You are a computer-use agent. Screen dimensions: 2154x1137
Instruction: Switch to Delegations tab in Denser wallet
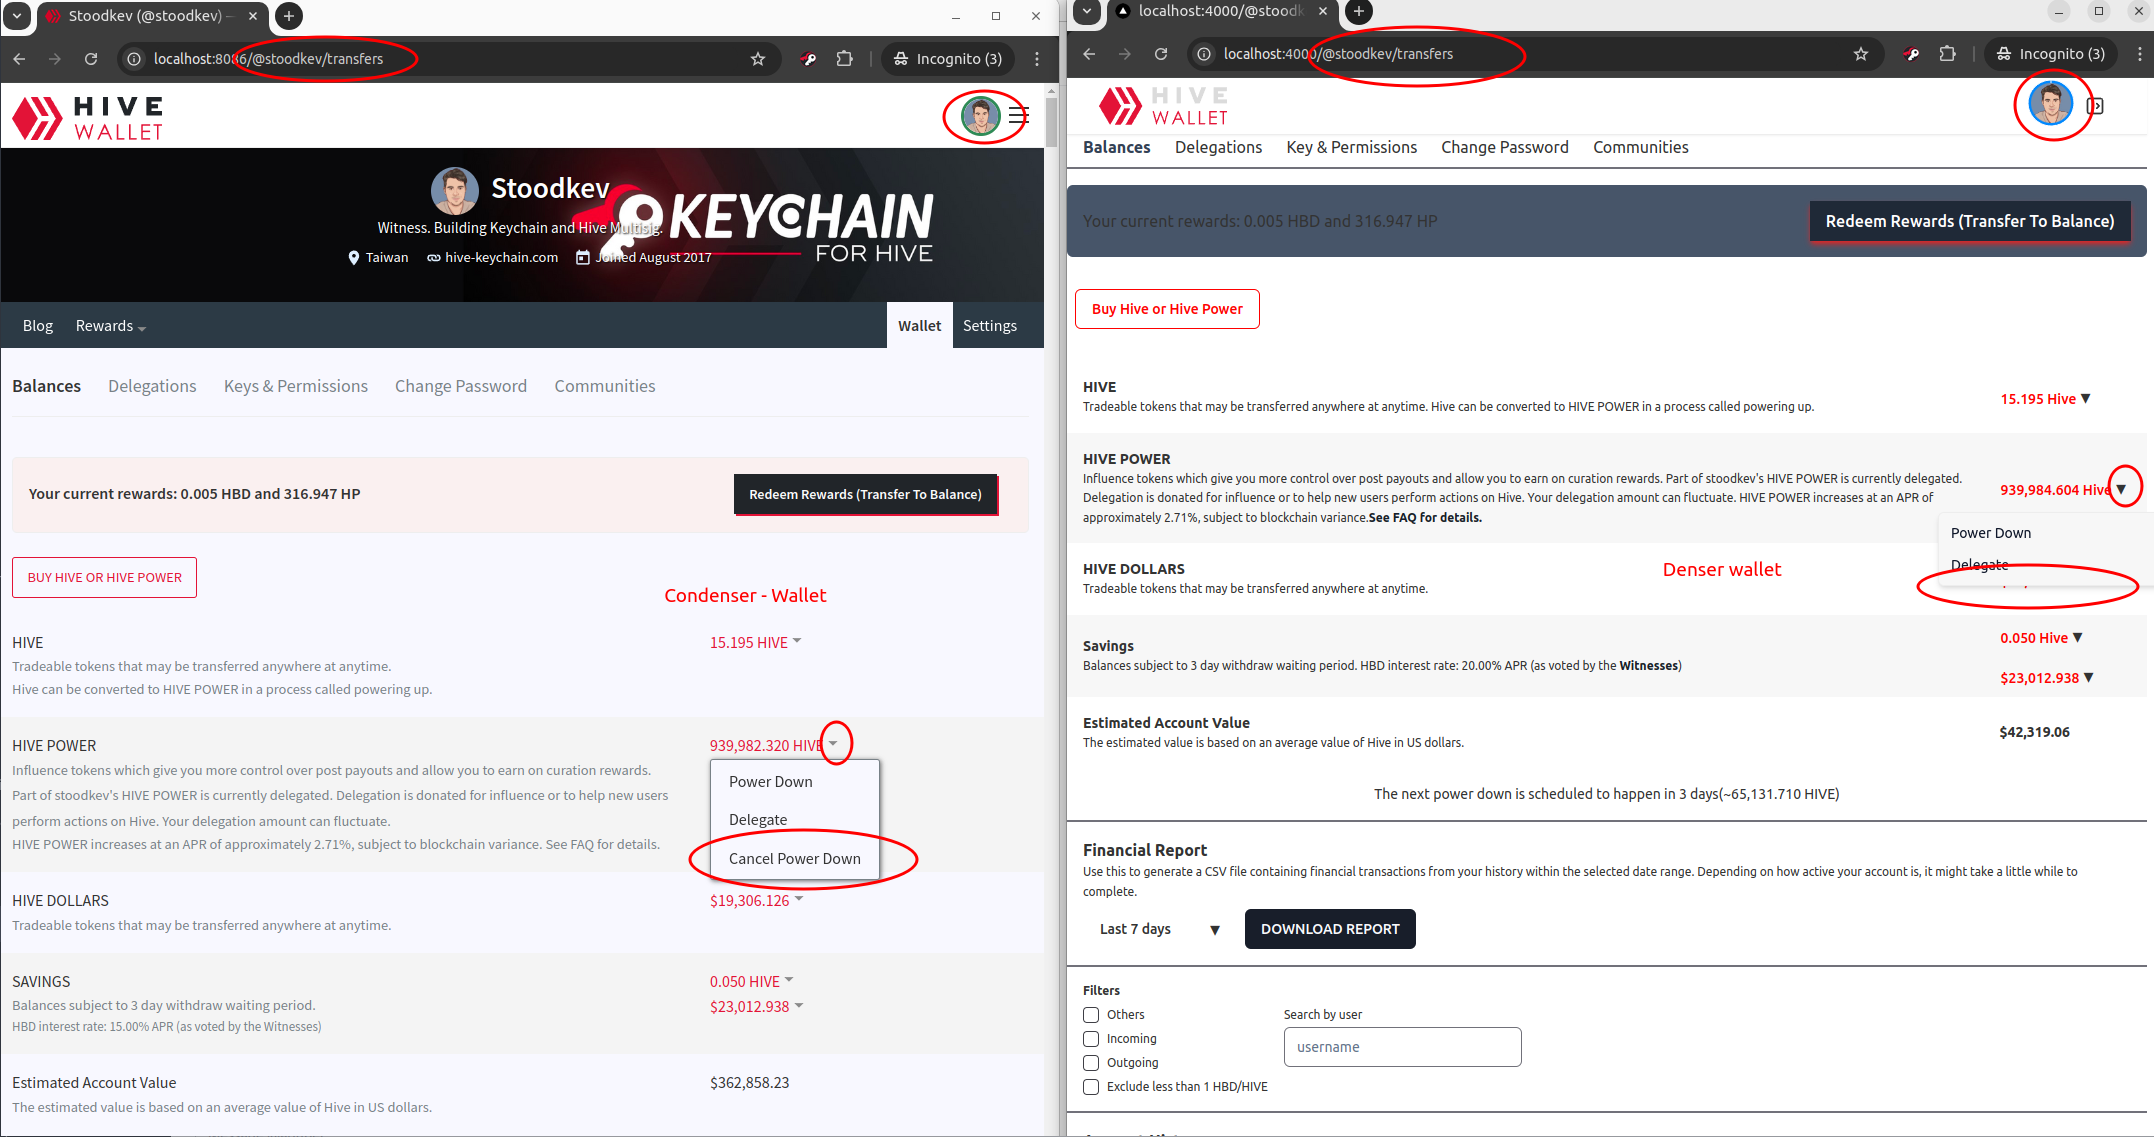(x=1218, y=147)
